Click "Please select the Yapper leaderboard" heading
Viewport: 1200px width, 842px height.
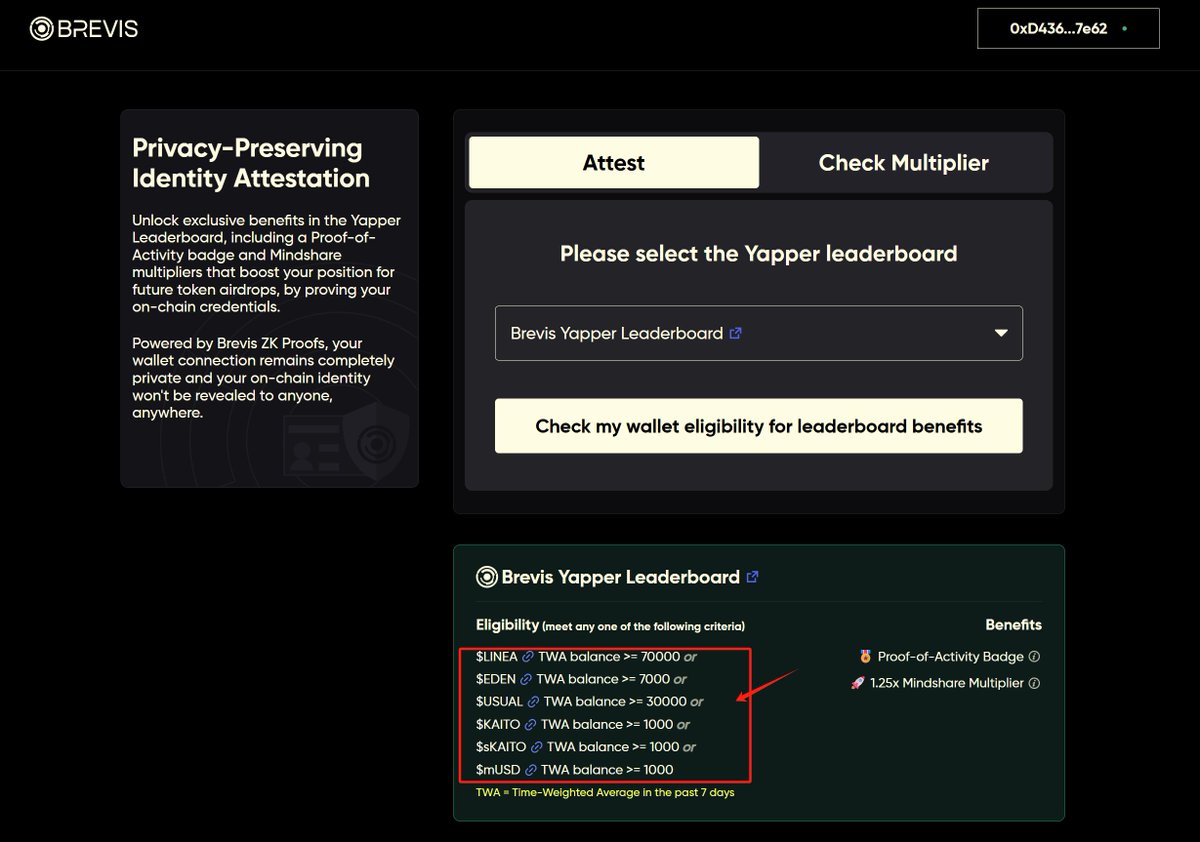click(x=759, y=254)
